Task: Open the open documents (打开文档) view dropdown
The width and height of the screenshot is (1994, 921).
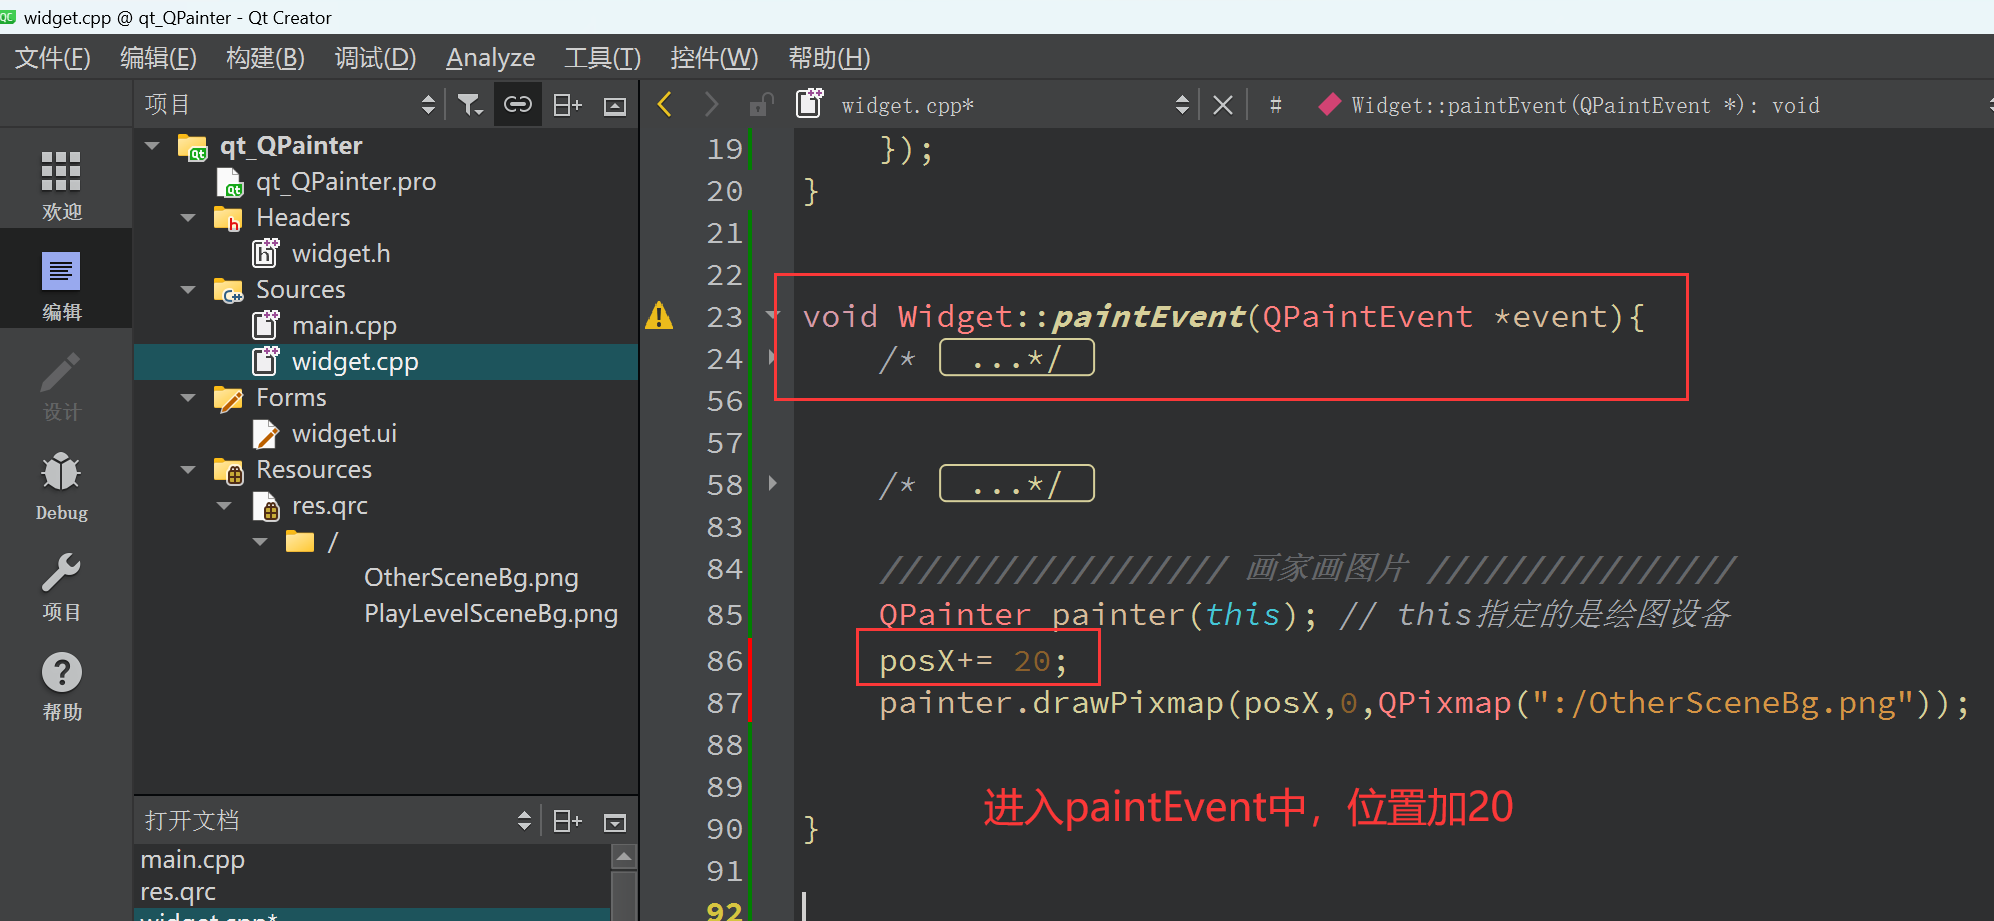Action: coord(337,821)
